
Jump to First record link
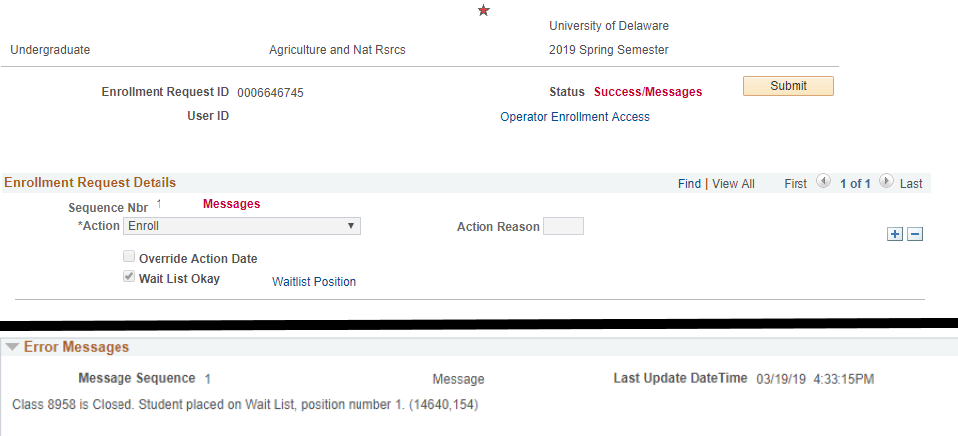pos(795,184)
